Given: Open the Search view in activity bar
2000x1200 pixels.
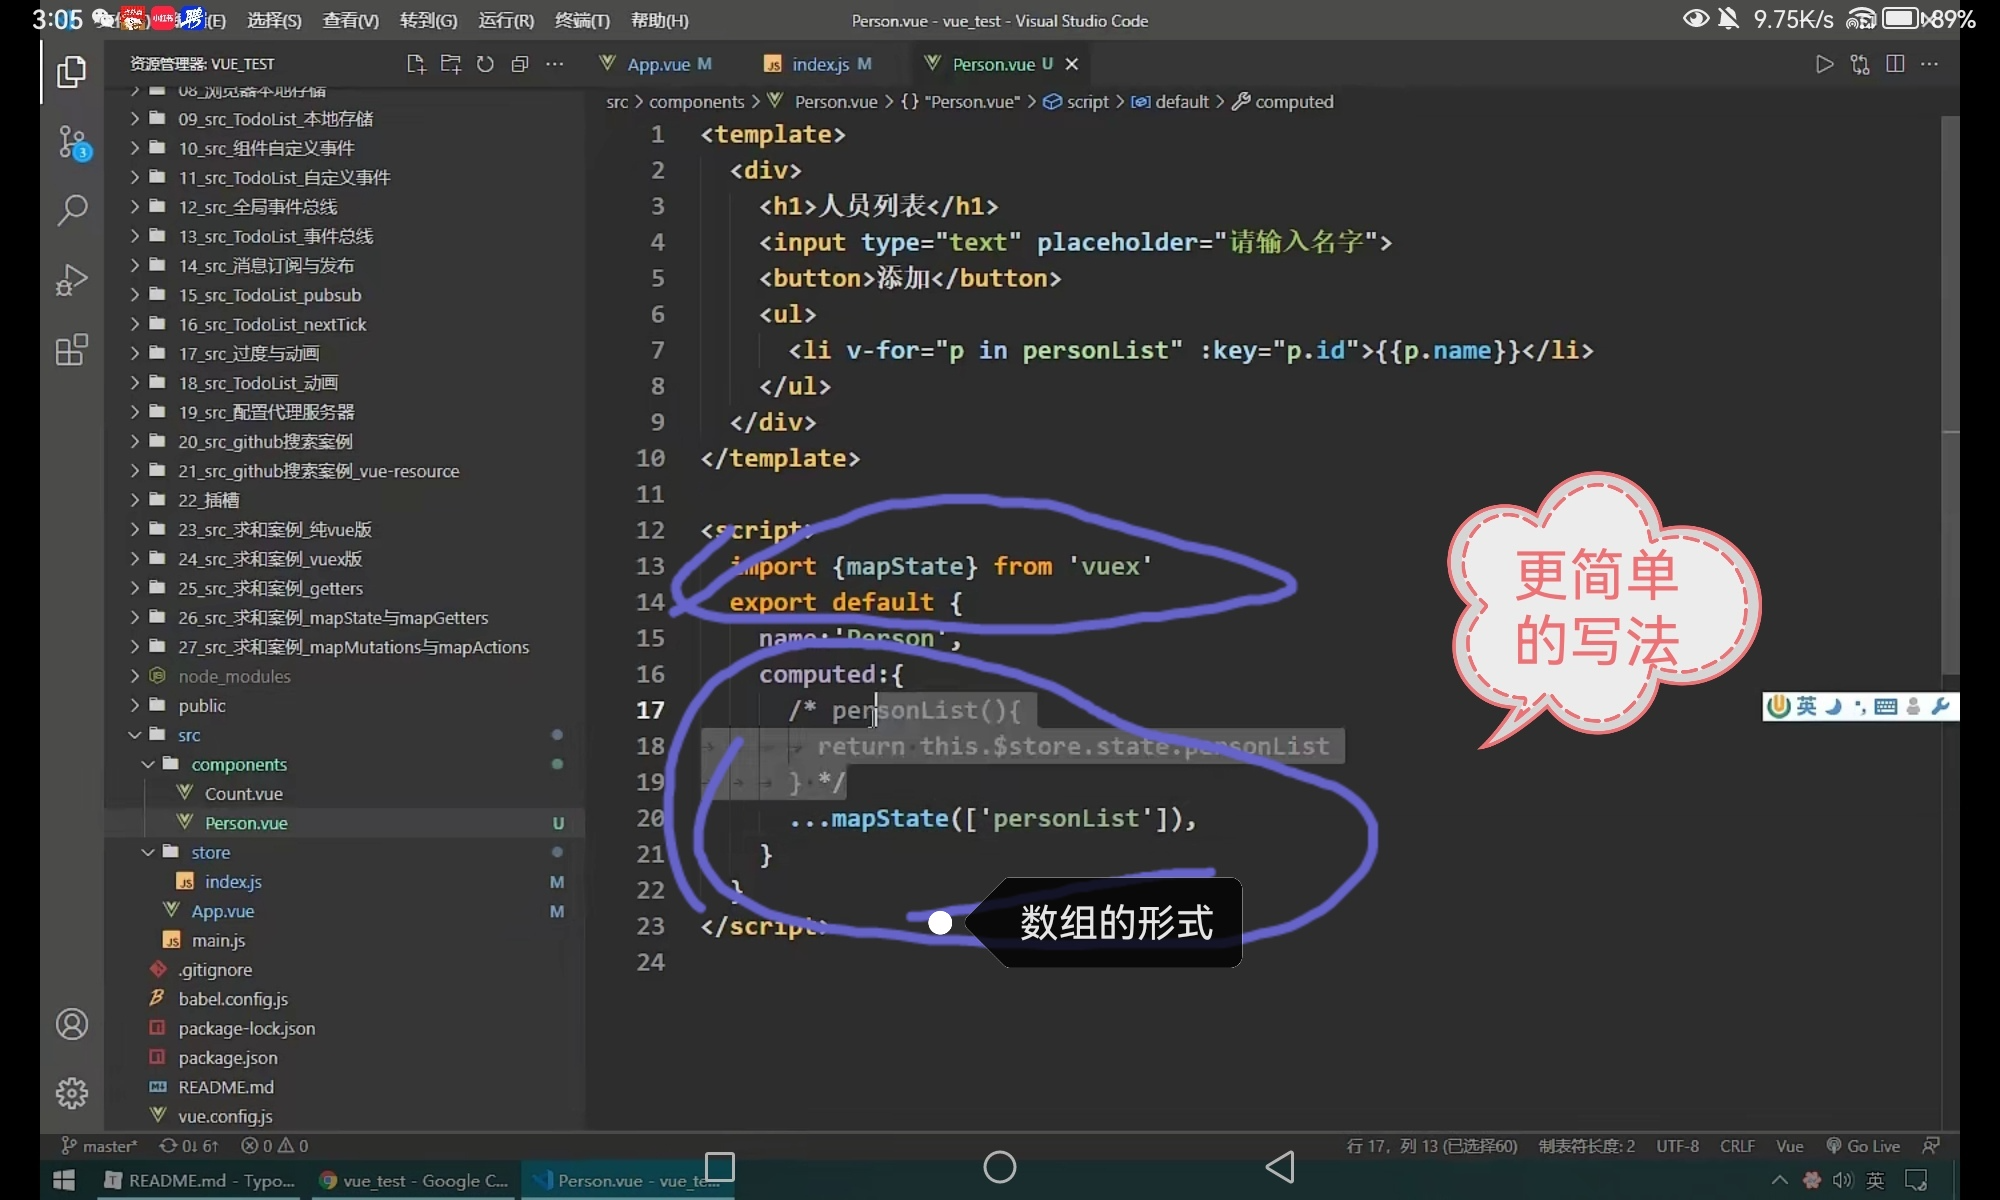Looking at the screenshot, I should point(72,210).
